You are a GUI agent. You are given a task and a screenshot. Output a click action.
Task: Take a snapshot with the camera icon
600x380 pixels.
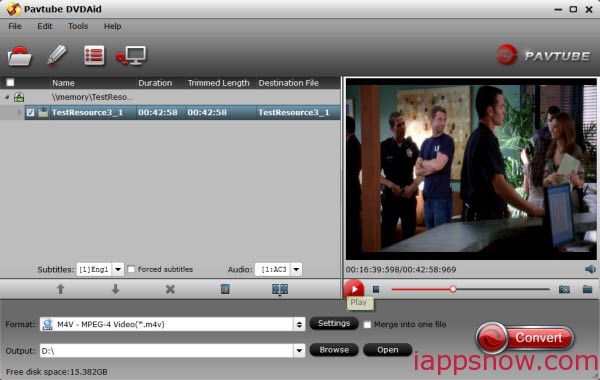(x=564, y=289)
